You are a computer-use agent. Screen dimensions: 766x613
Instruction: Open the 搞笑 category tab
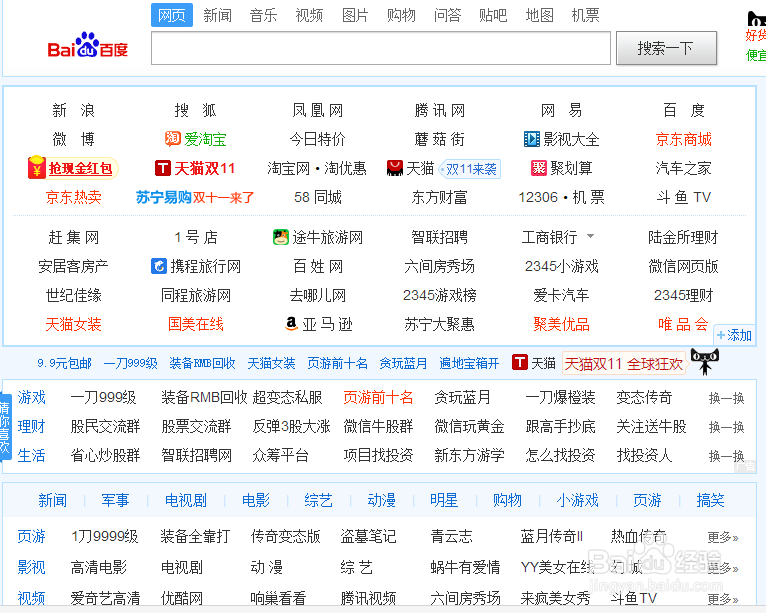[710, 500]
